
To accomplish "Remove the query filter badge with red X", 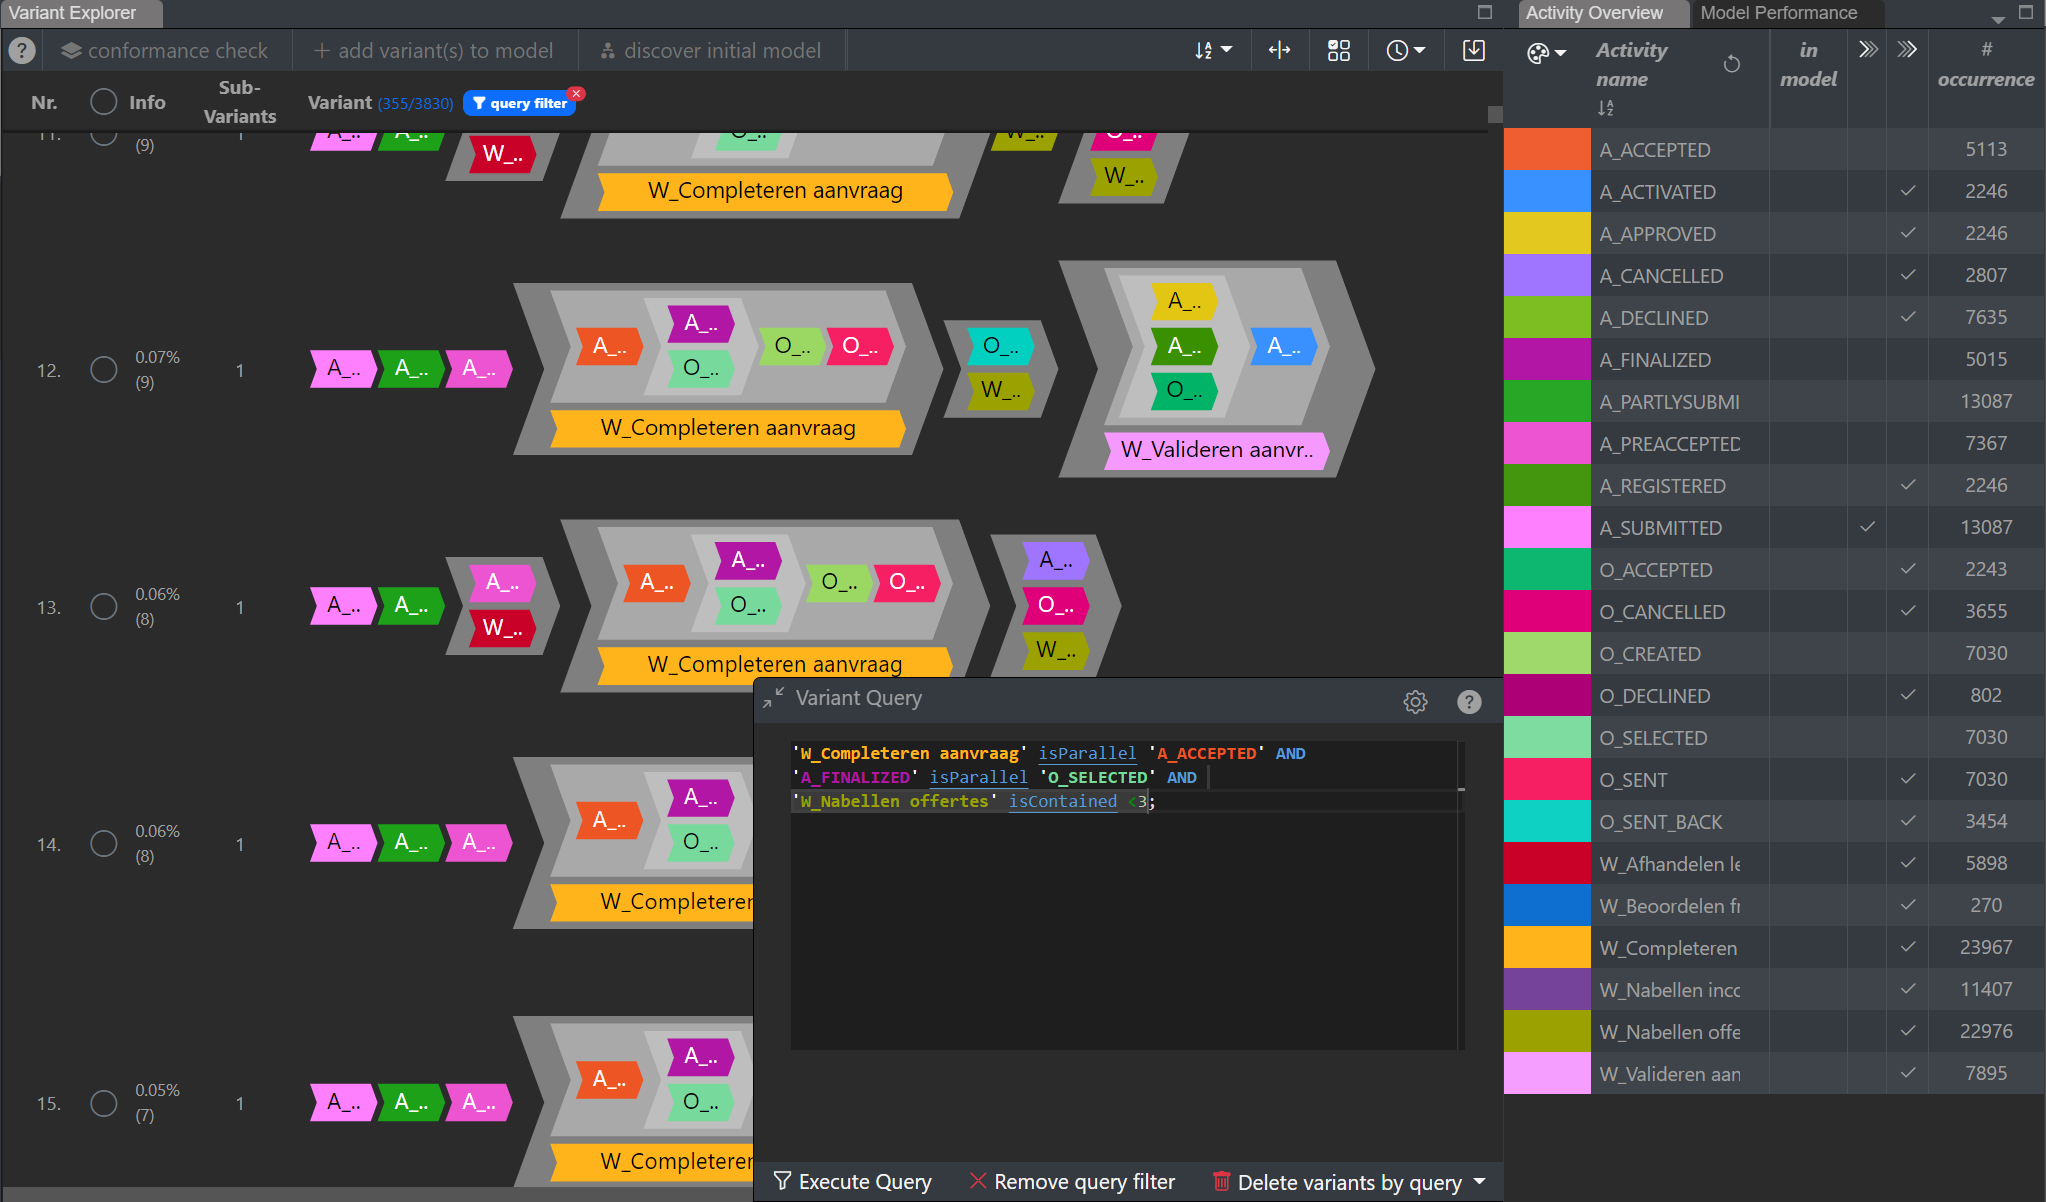I will click(x=577, y=94).
